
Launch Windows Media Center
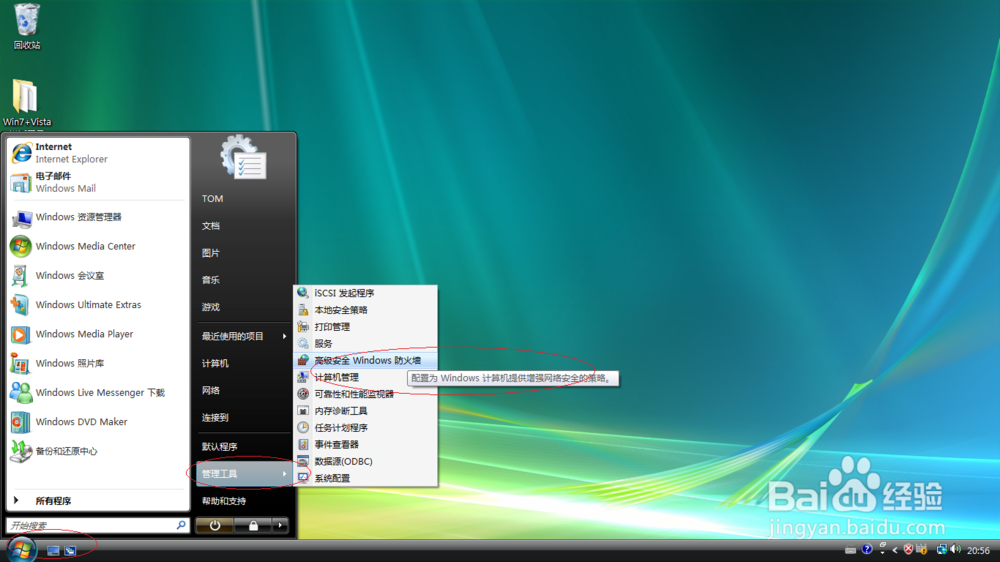point(97,246)
